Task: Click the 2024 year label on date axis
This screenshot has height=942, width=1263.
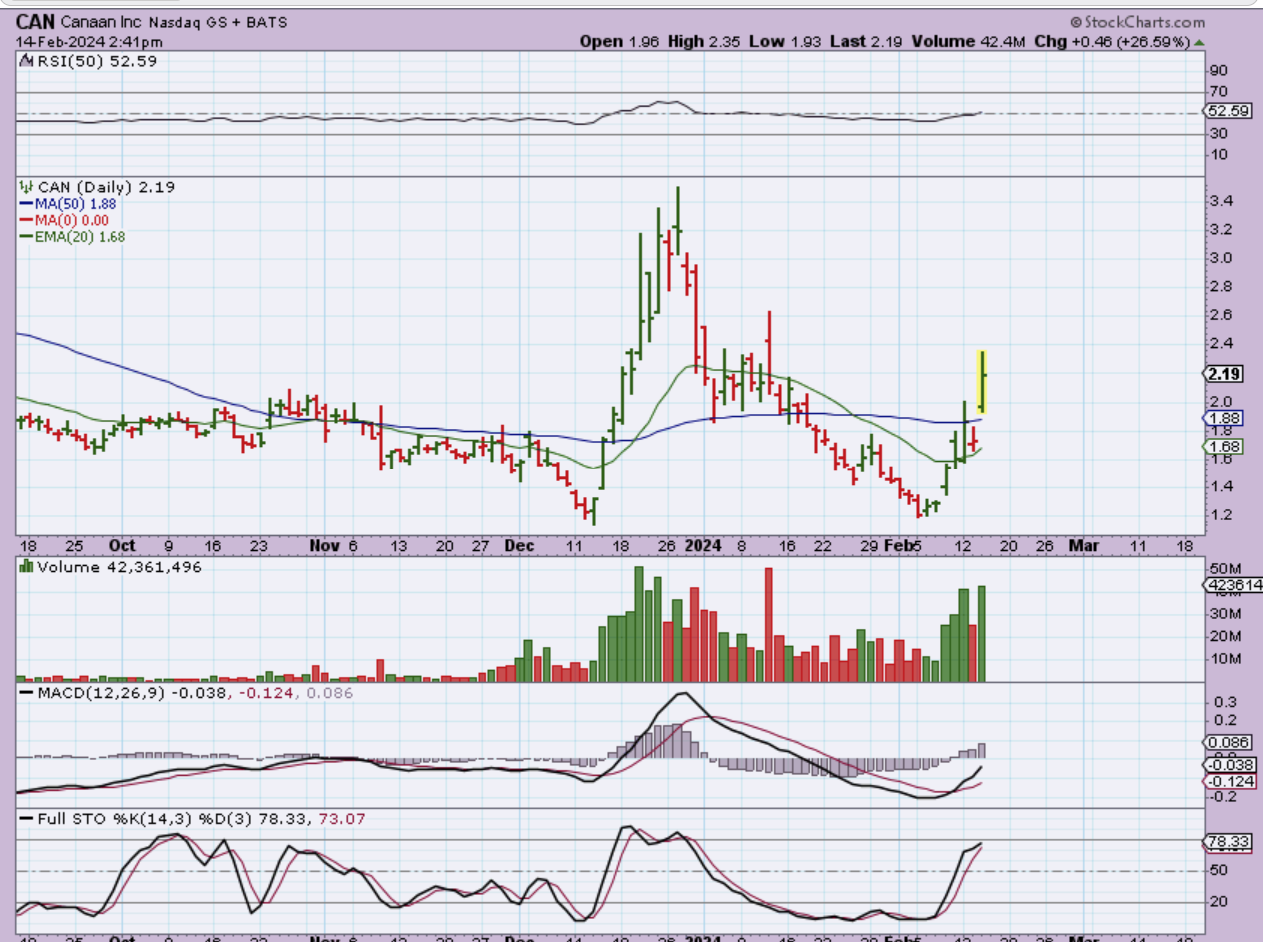Action: point(702,546)
